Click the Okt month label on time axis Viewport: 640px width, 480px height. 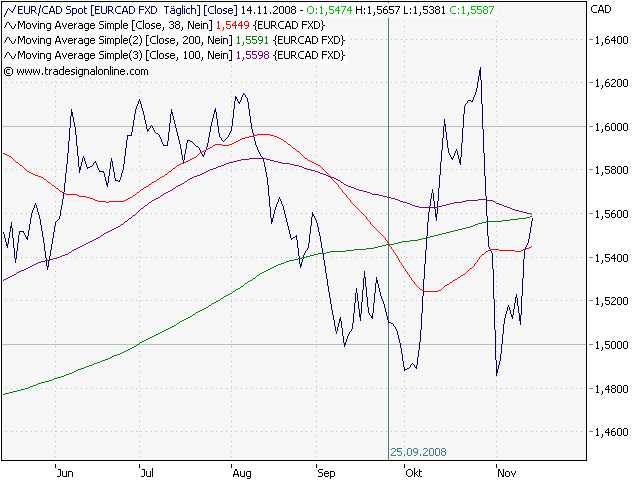pos(413,473)
